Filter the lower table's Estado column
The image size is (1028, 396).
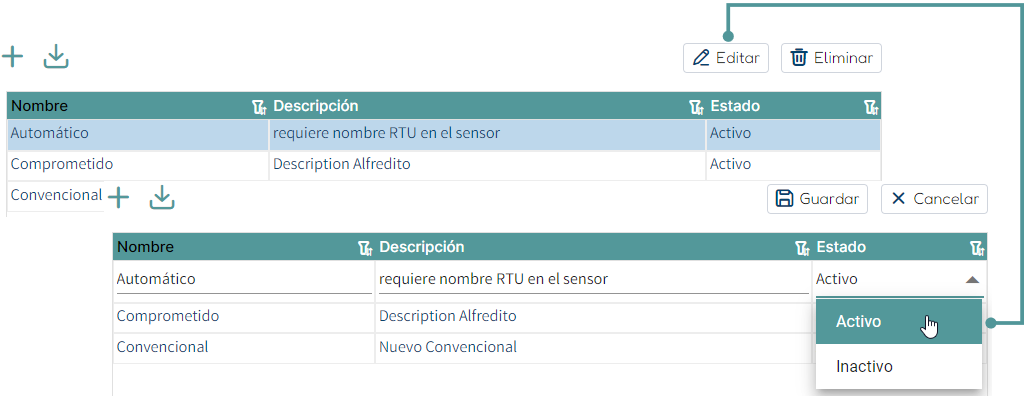(x=977, y=248)
